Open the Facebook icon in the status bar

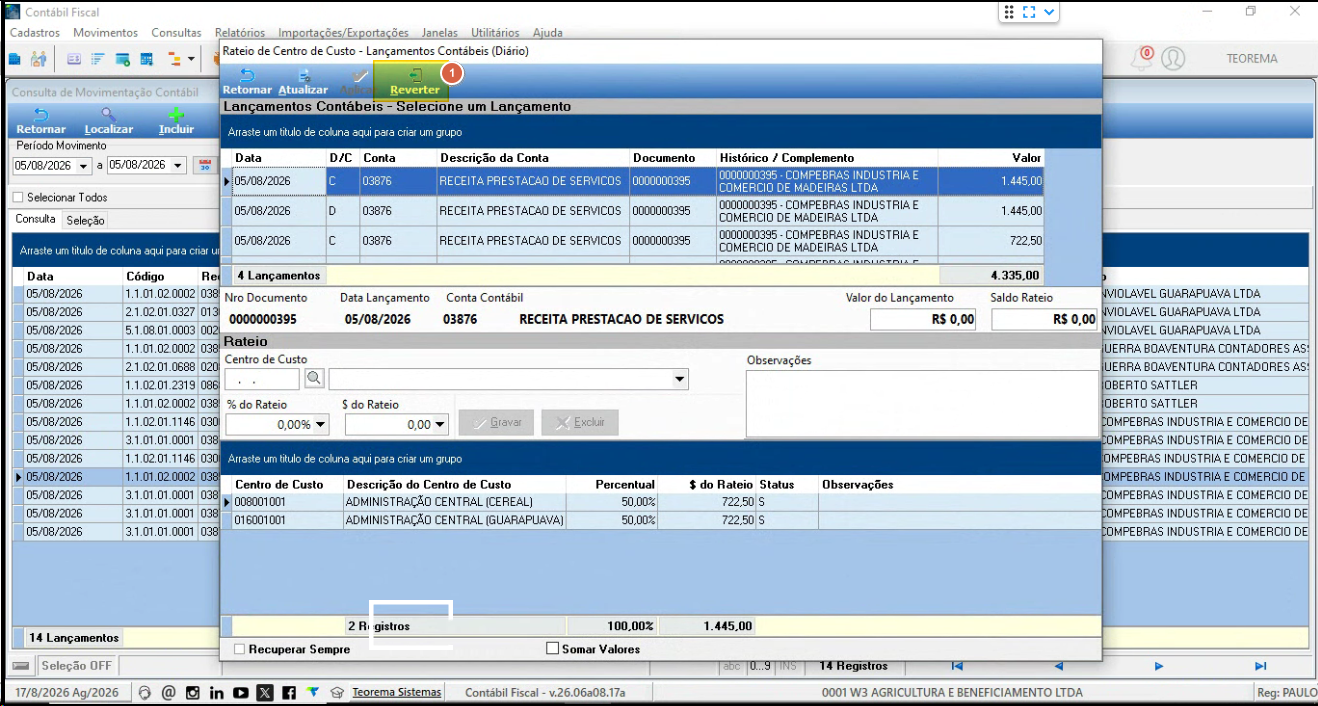coord(288,693)
